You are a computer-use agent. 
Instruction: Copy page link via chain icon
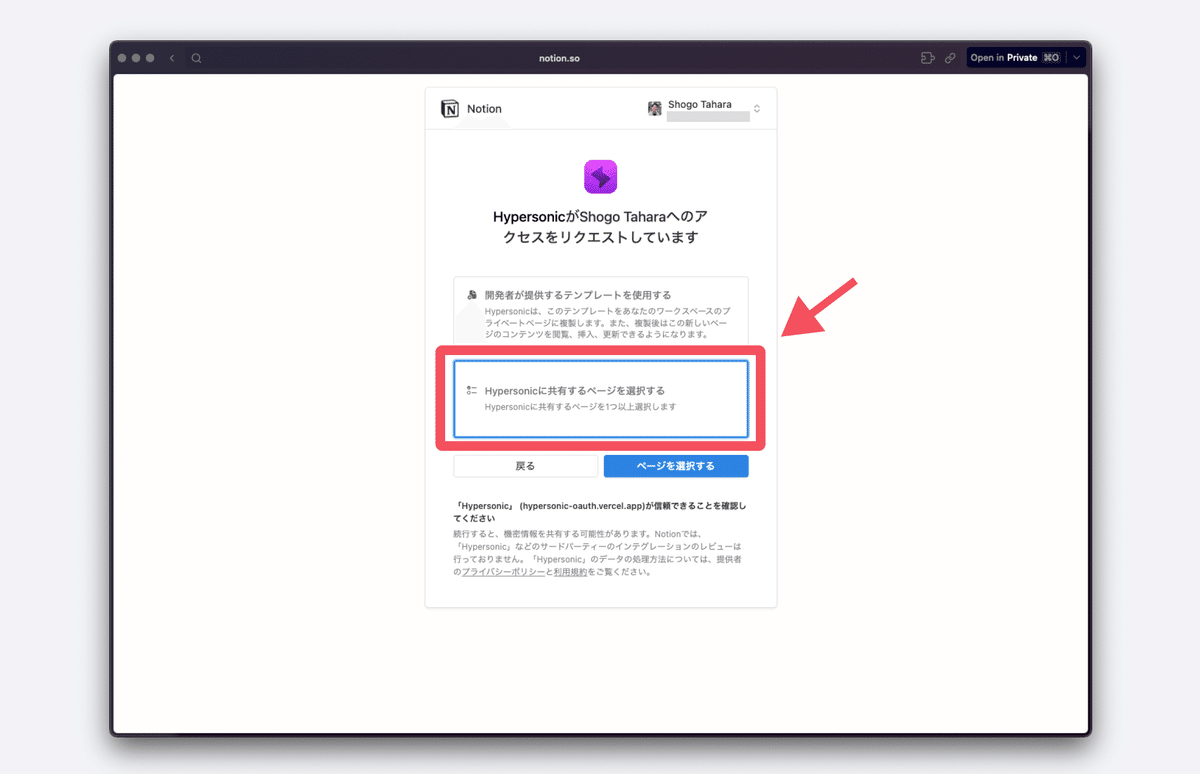950,58
